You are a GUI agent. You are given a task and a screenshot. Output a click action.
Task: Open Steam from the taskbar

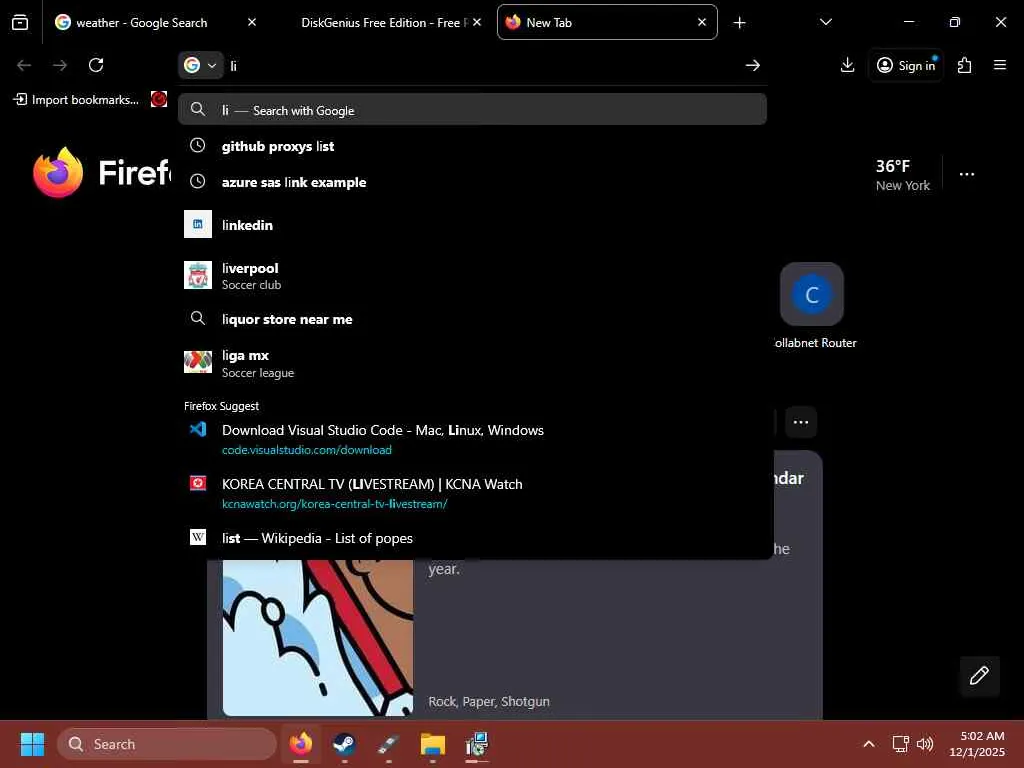click(344, 744)
